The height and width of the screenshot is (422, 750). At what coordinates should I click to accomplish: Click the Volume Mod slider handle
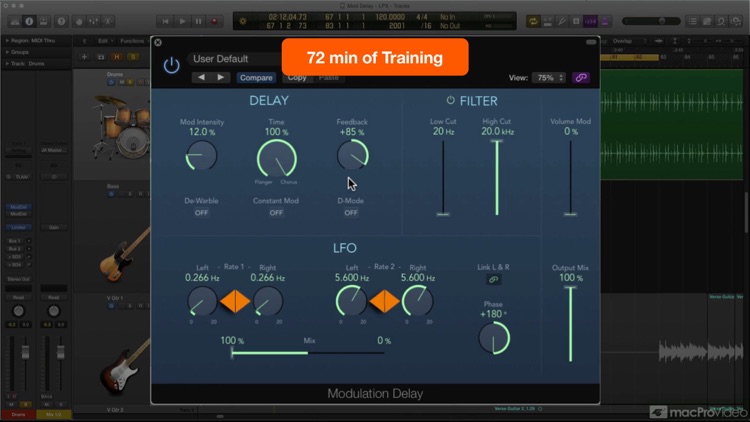570,214
